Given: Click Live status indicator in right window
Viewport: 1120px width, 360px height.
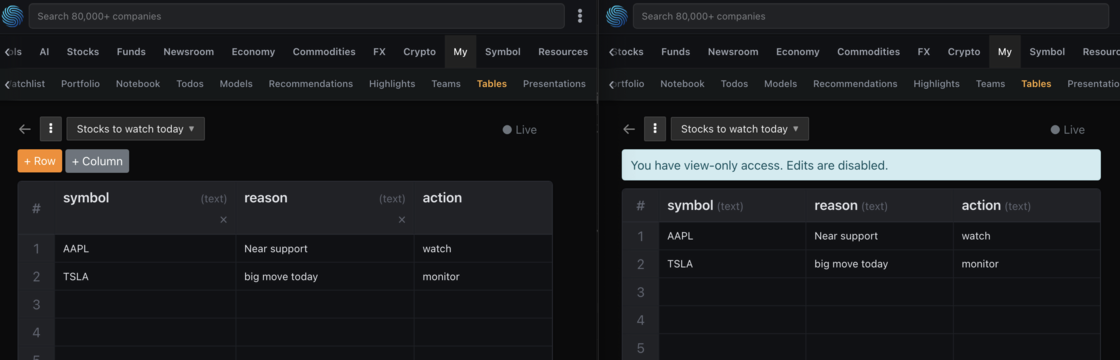Looking at the screenshot, I should click(x=1068, y=130).
